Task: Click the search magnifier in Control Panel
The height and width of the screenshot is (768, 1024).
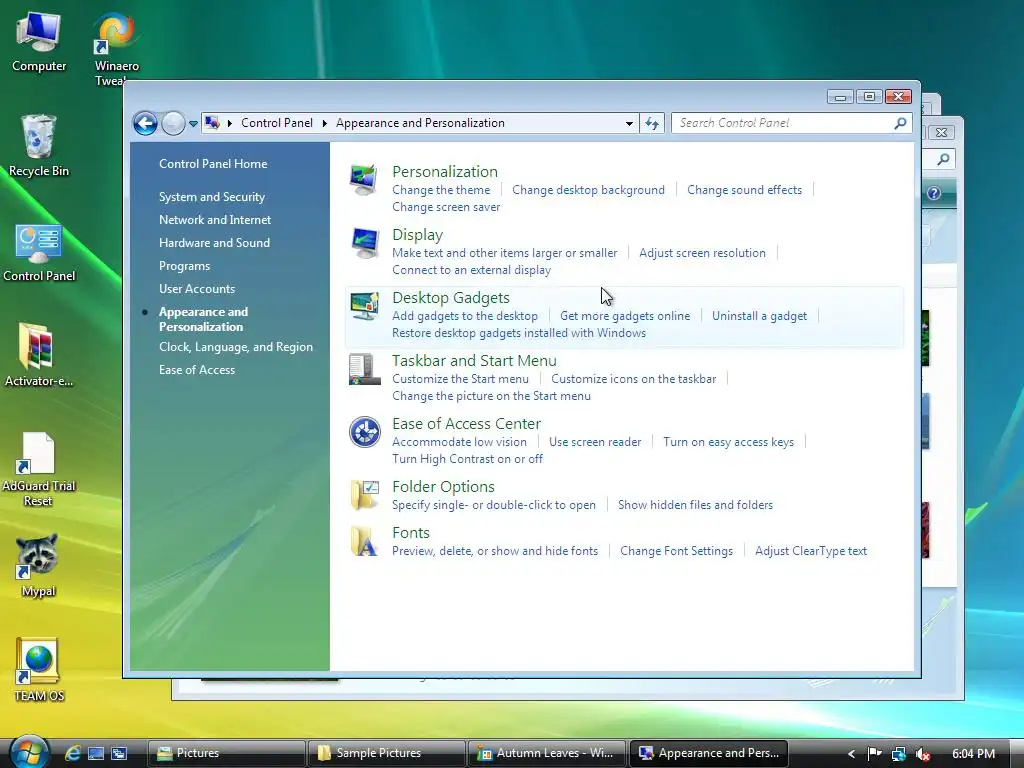Action: tap(900, 123)
